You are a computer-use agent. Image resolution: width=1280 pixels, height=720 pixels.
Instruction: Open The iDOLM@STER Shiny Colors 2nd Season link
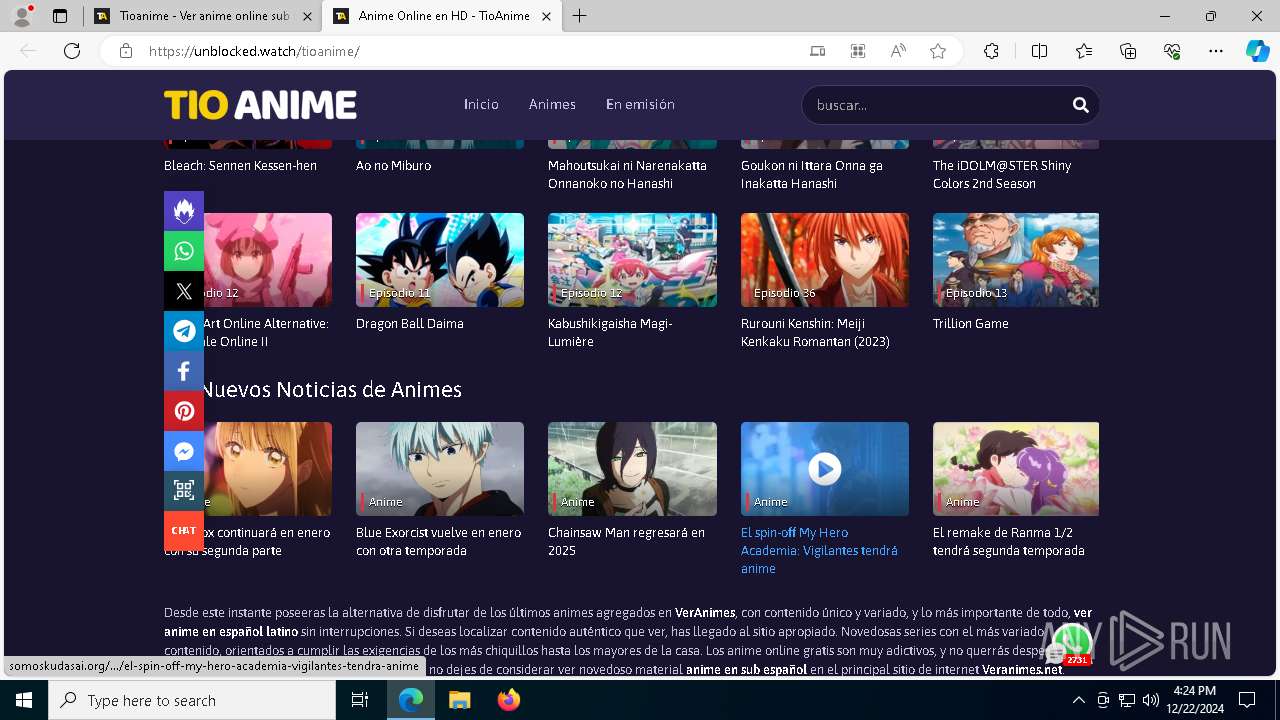click(x=1002, y=175)
